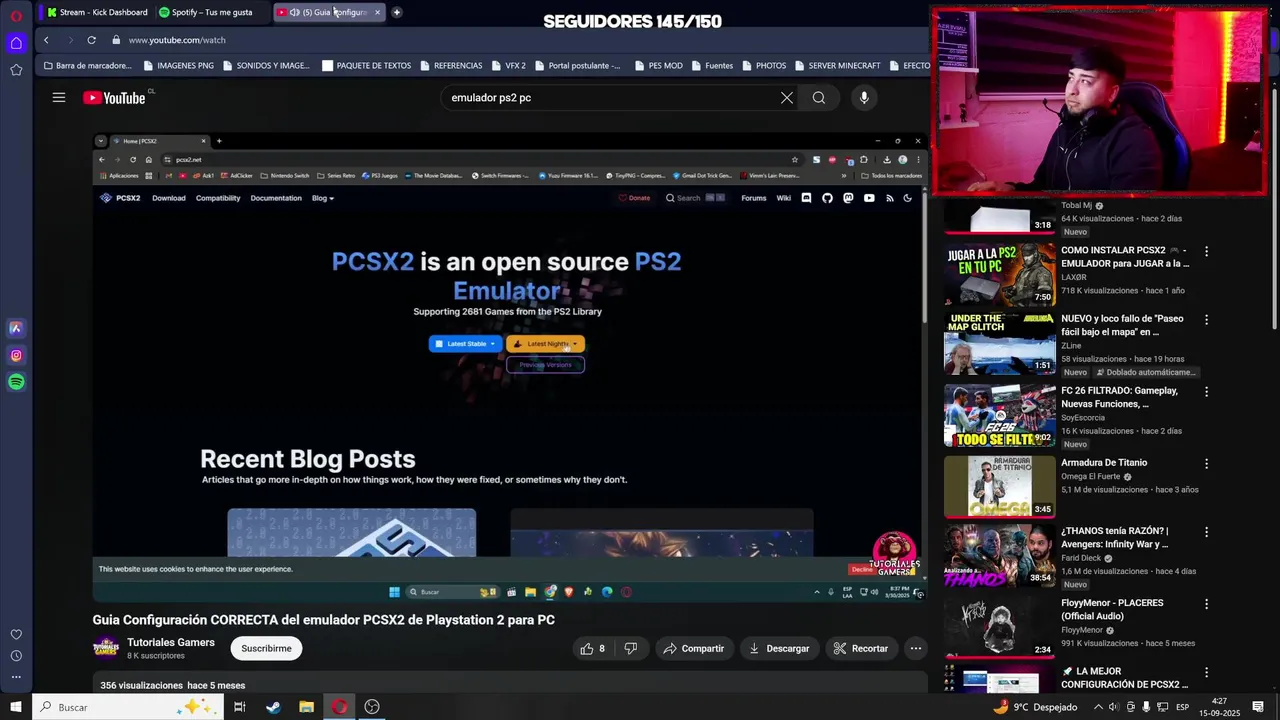
Task: Like the video with thumbs up
Action: point(592,648)
